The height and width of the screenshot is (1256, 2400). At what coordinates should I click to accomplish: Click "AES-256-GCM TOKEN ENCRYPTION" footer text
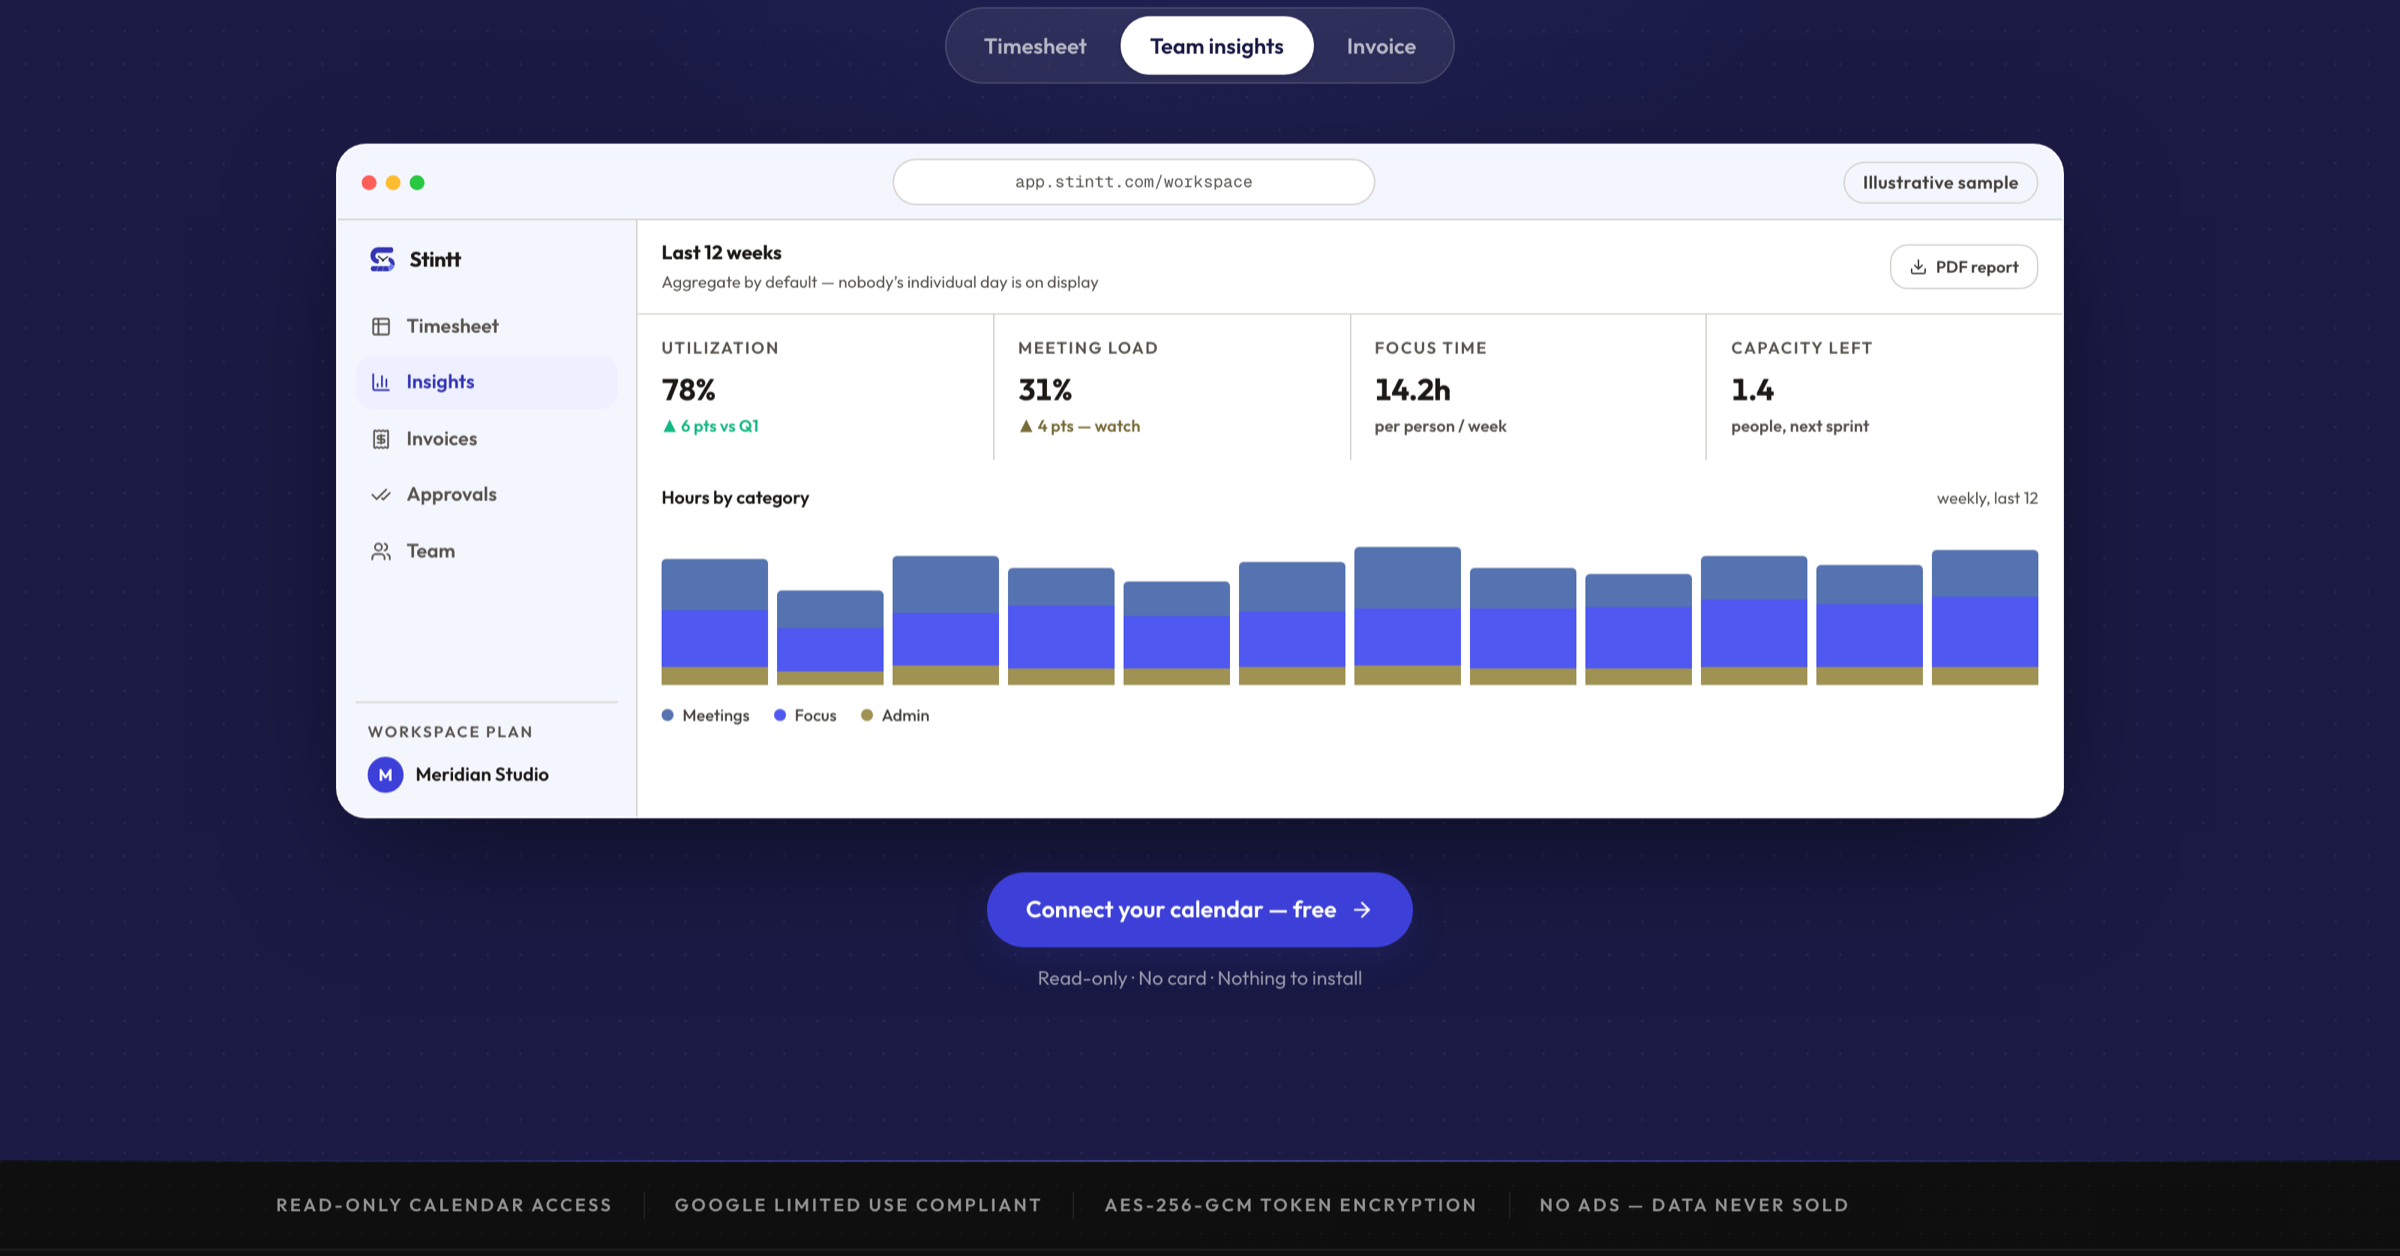[1290, 1205]
